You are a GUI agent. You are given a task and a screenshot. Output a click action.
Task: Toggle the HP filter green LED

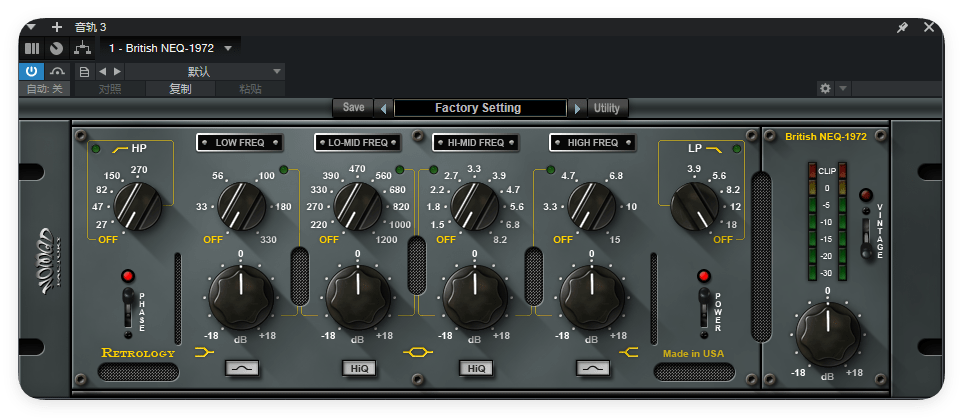coord(96,149)
